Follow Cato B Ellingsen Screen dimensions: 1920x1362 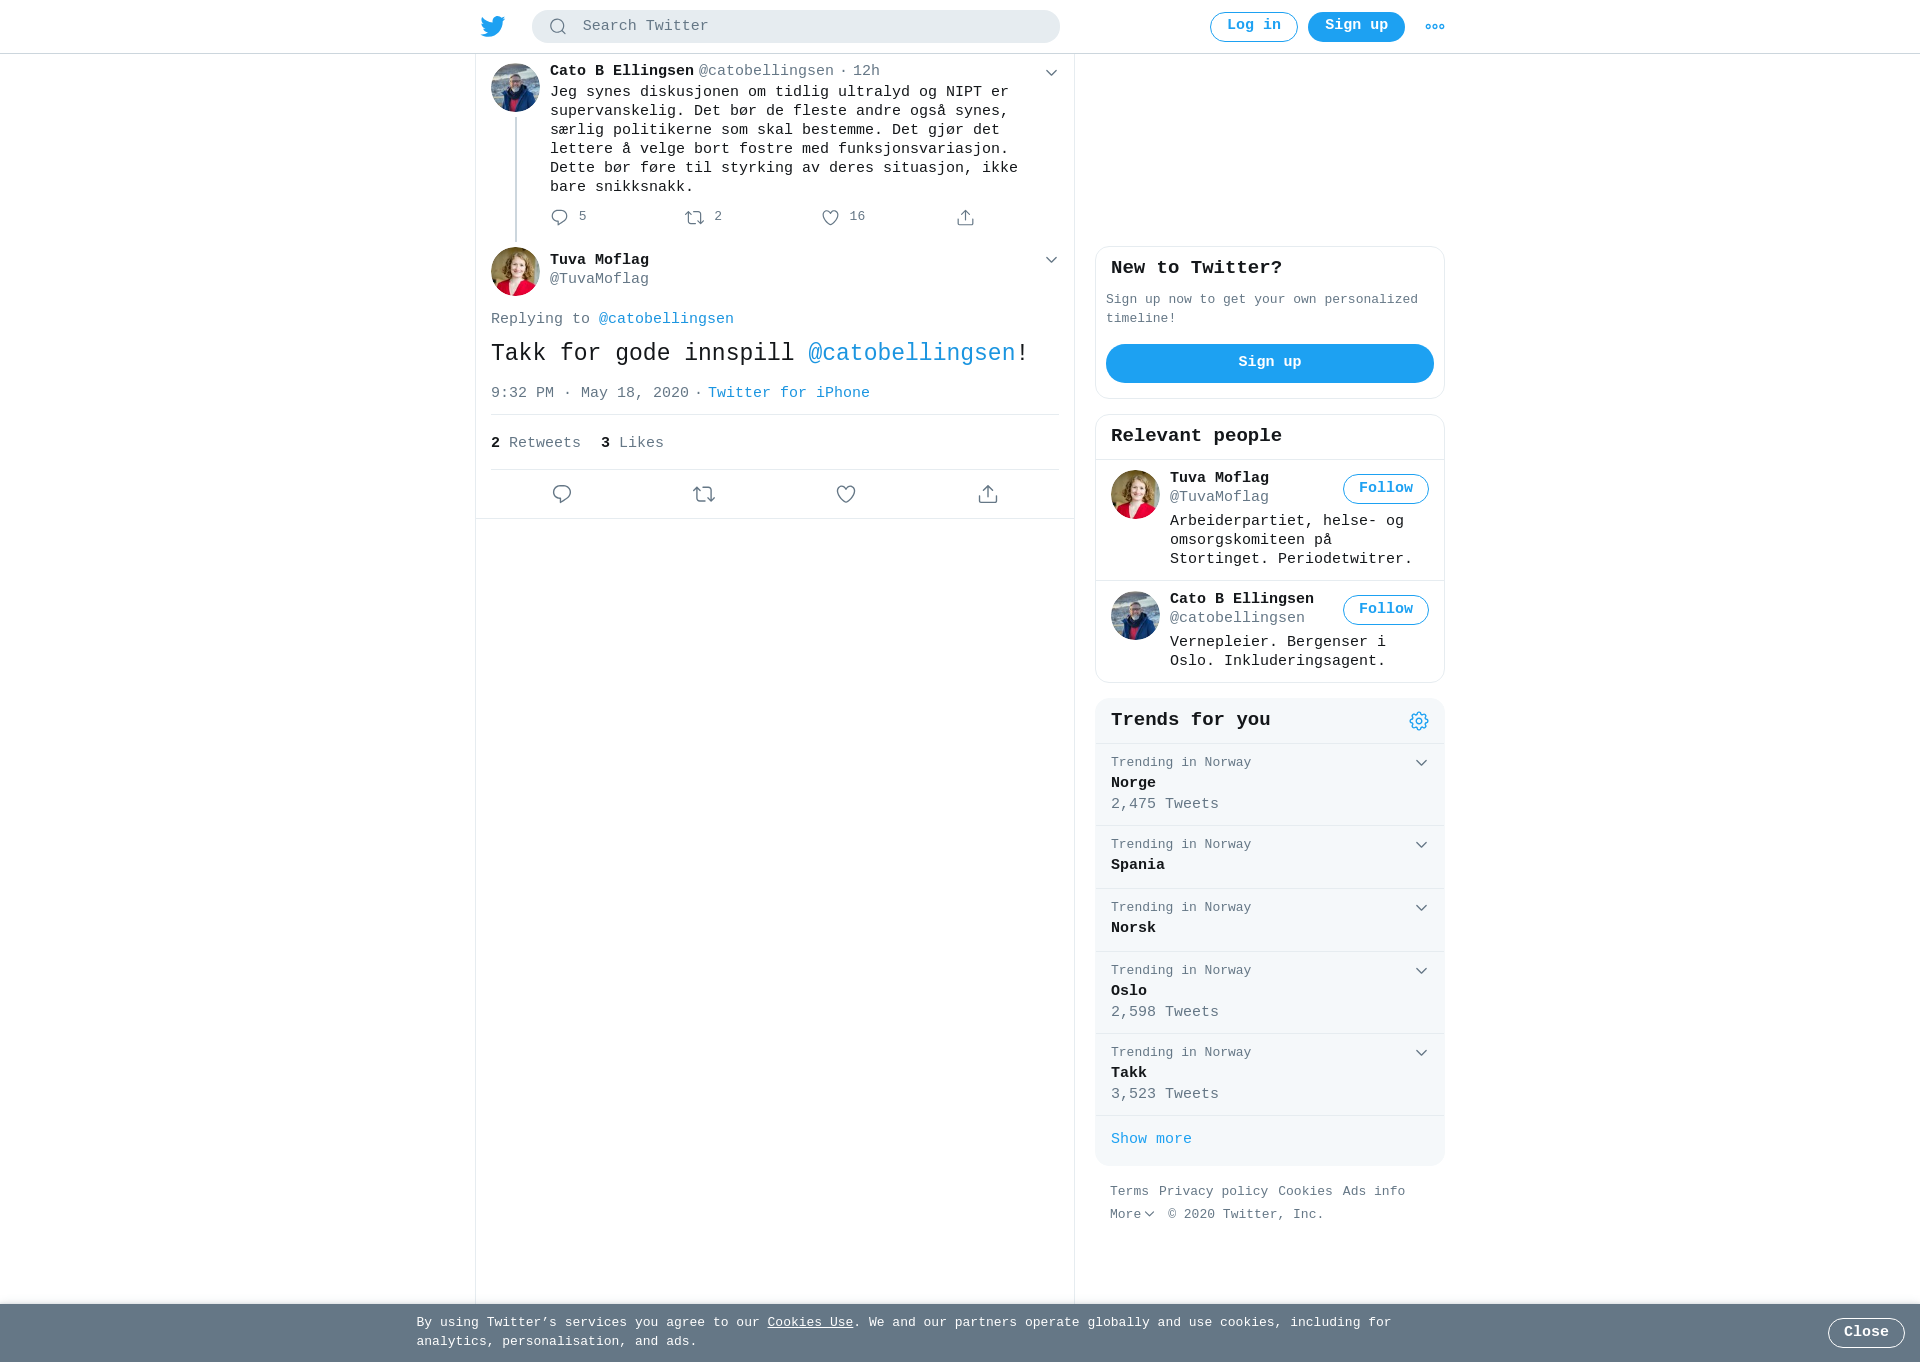coord(1386,610)
